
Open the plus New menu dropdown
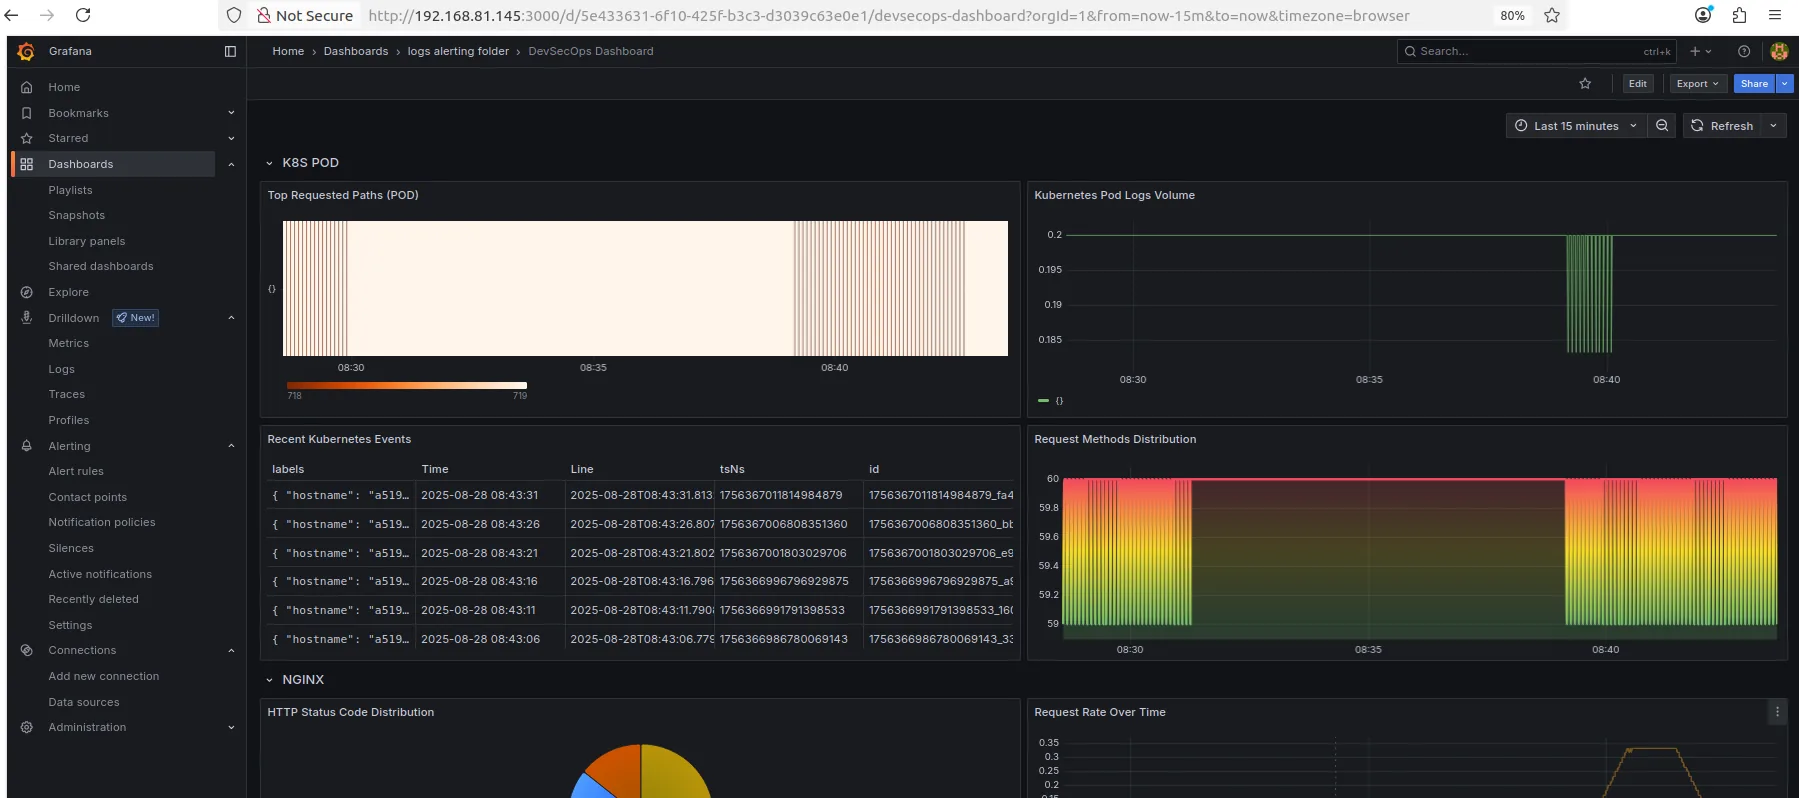(x=1701, y=51)
